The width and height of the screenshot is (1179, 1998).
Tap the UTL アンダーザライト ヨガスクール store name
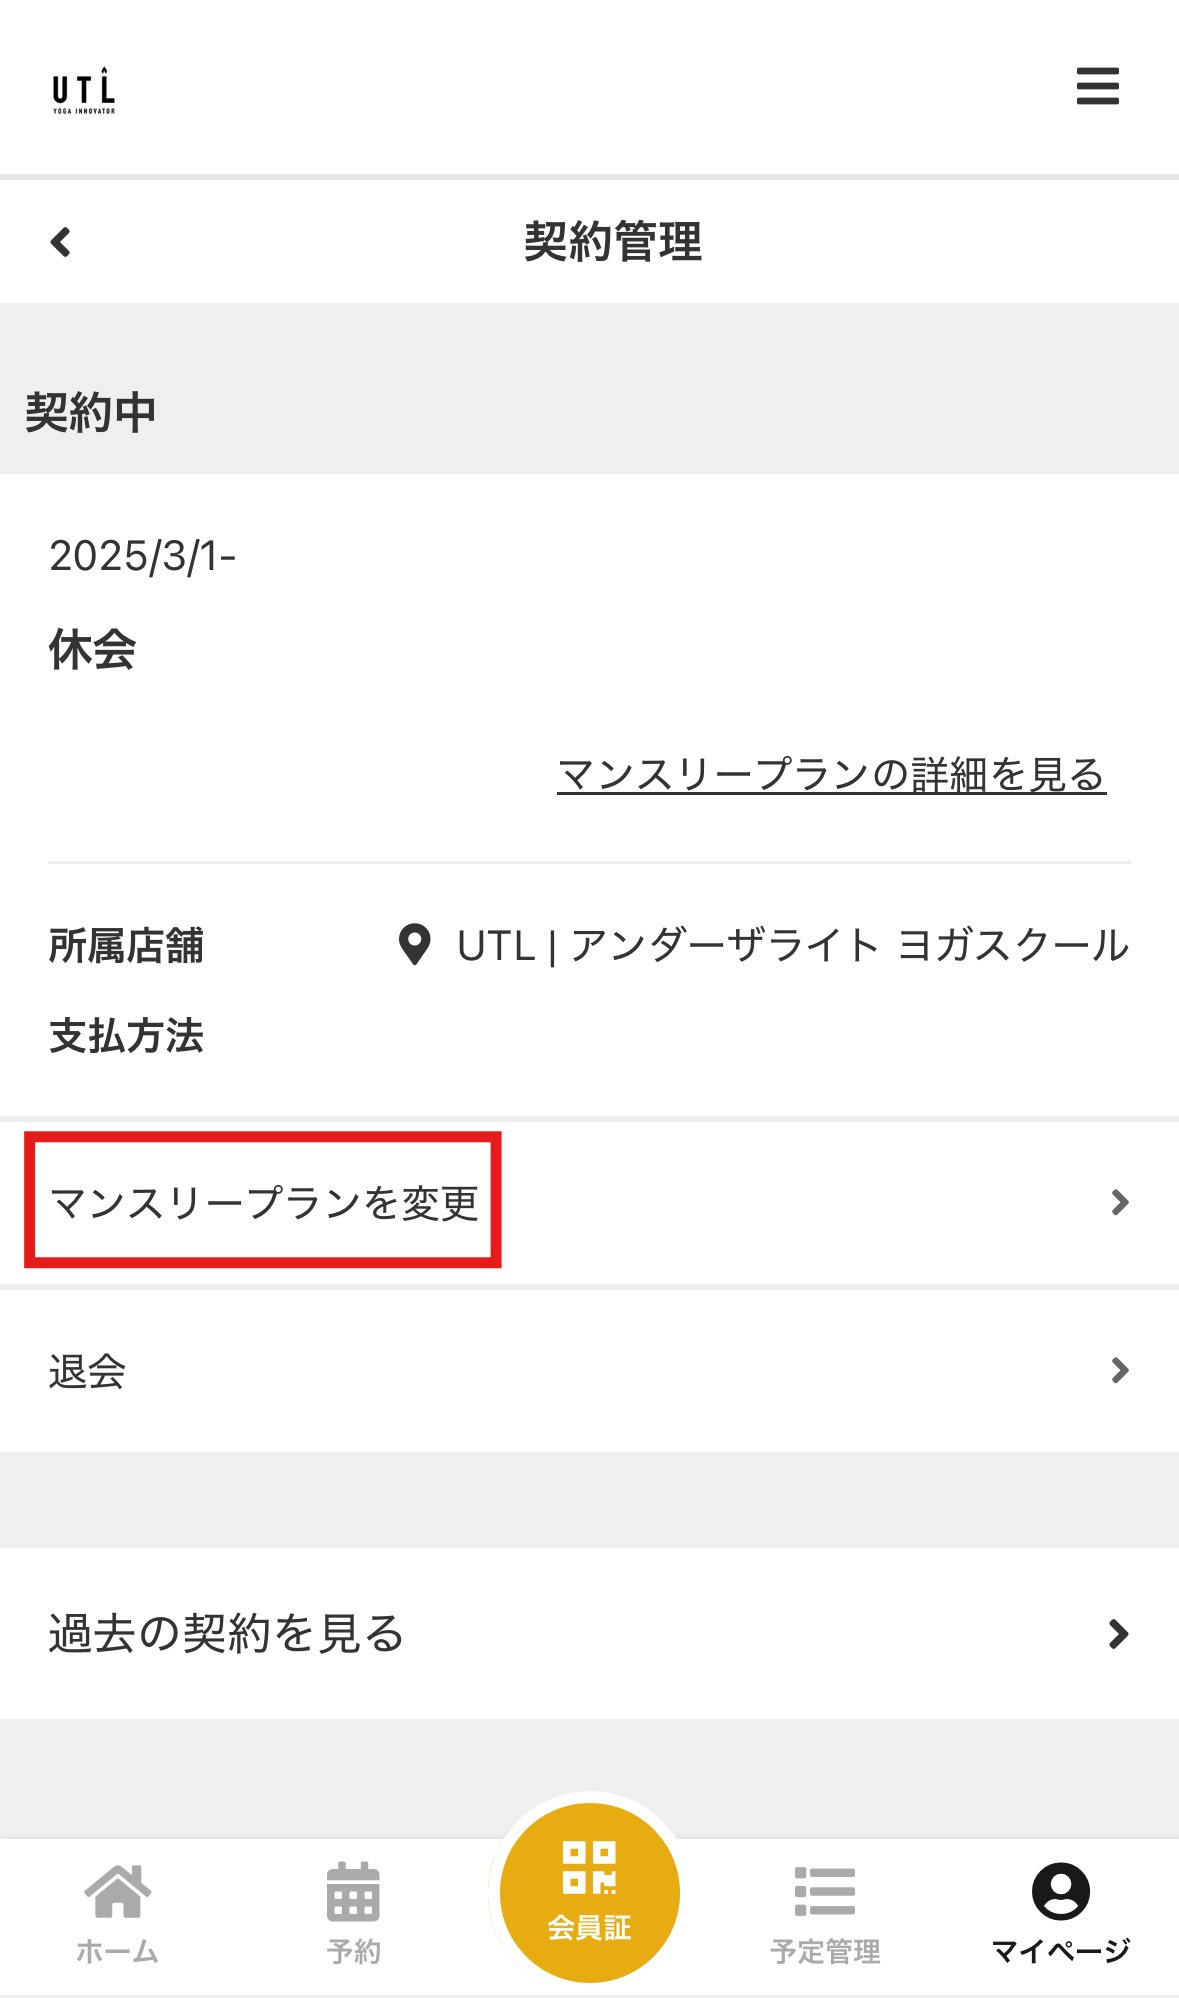click(792, 946)
